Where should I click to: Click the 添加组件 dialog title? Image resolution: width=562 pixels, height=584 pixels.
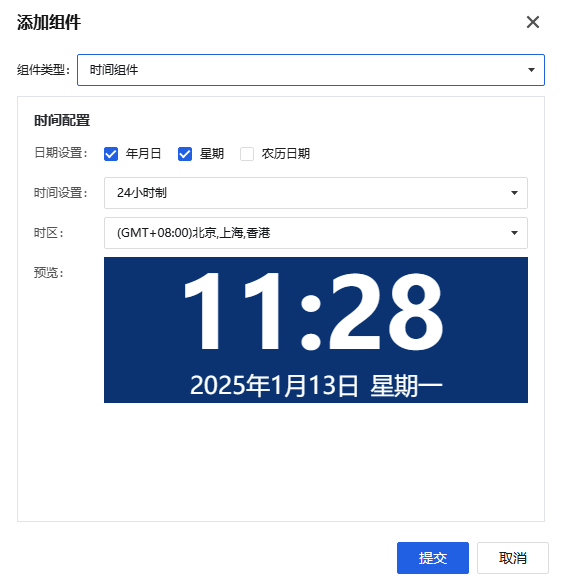click(x=49, y=22)
